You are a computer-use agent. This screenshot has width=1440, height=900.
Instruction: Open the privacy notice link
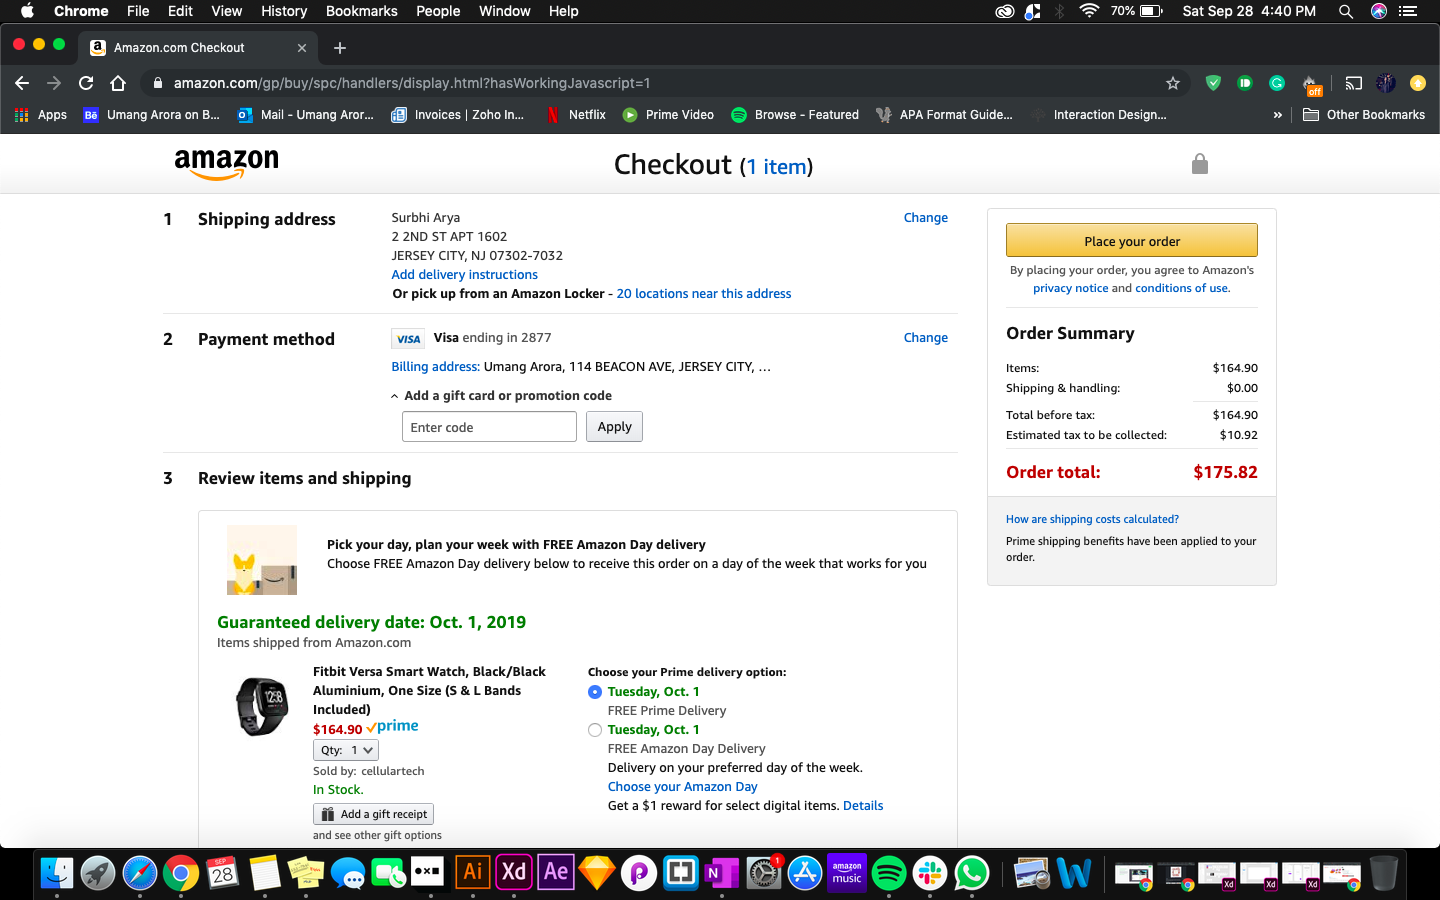pyautogui.click(x=1070, y=288)
